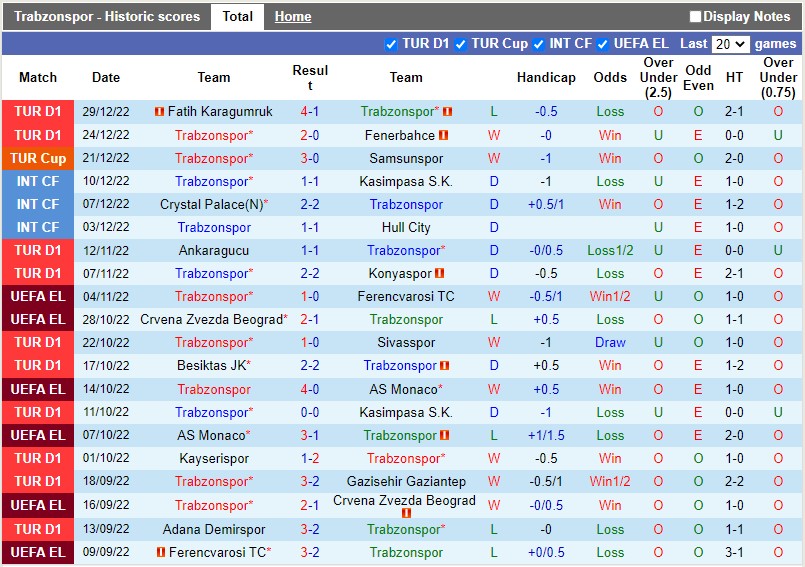Click the Adana Demirspor team name
The height and width of the screenshot is (567, 805).
pos(214,530)
